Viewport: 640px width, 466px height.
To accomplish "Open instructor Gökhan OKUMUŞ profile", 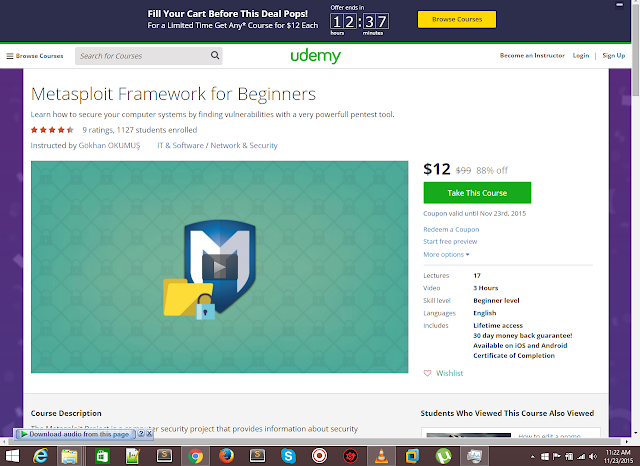I will [x=109, y=145].
